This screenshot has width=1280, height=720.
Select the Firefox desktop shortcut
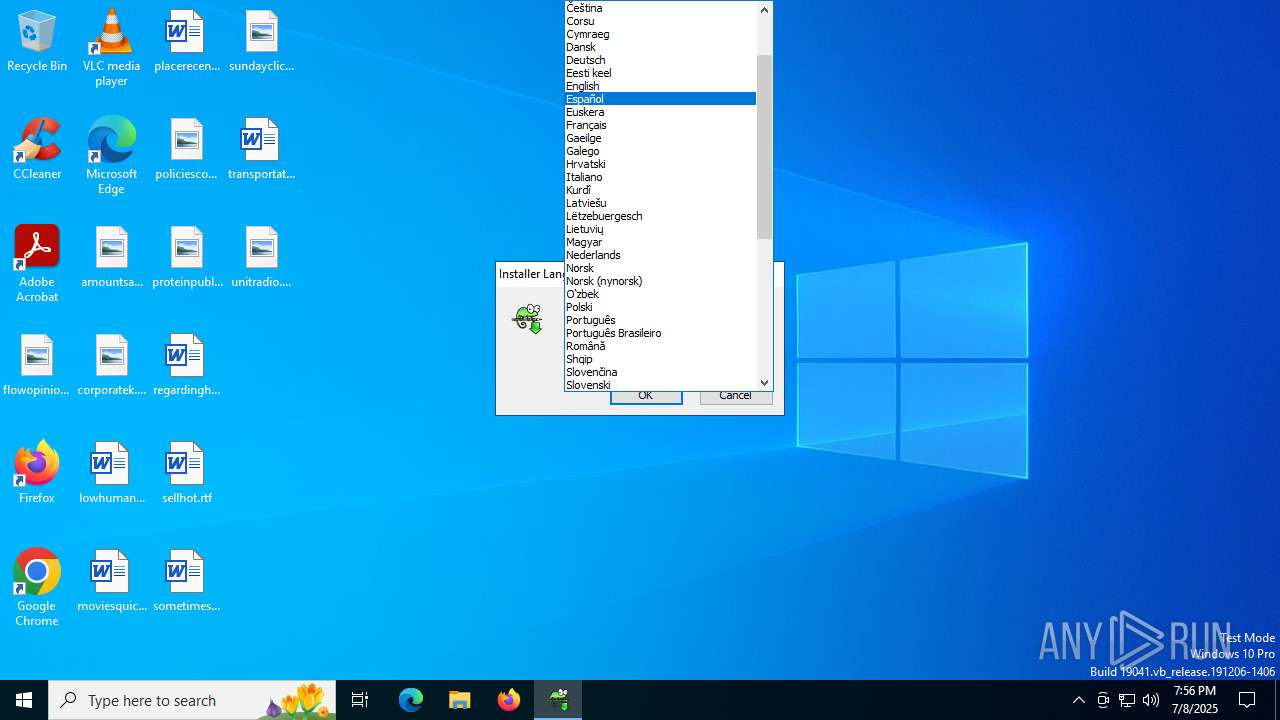[37, 472]
